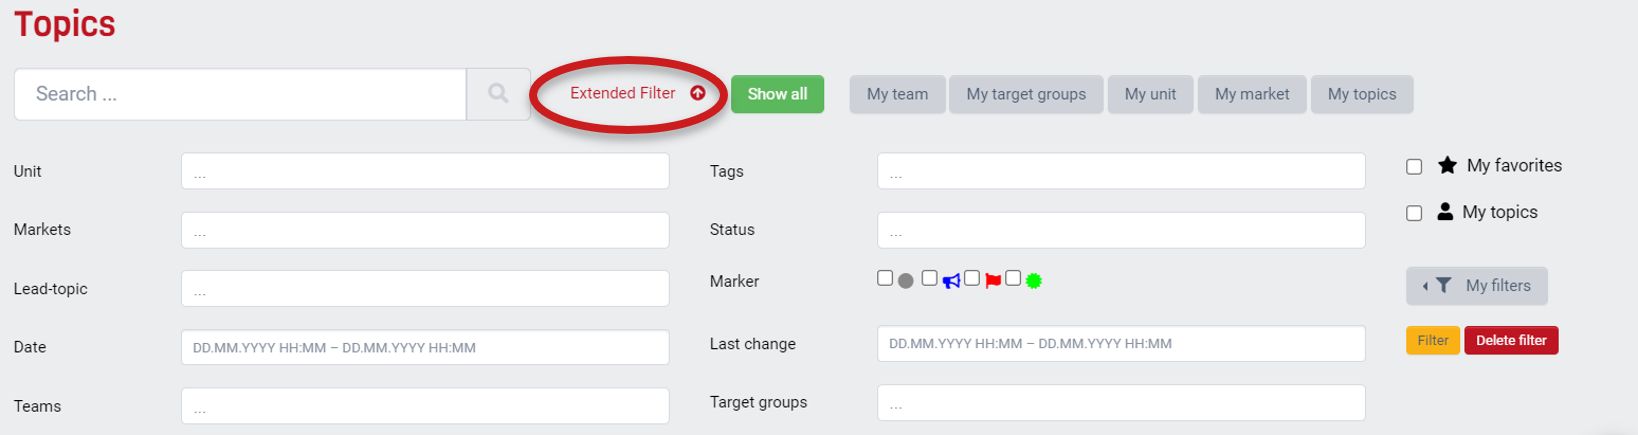Image resolution: width=1638 pixels, height=435 pixels.
Task: Check the My favorites checkbox
Action: [x=1414, y=167]
